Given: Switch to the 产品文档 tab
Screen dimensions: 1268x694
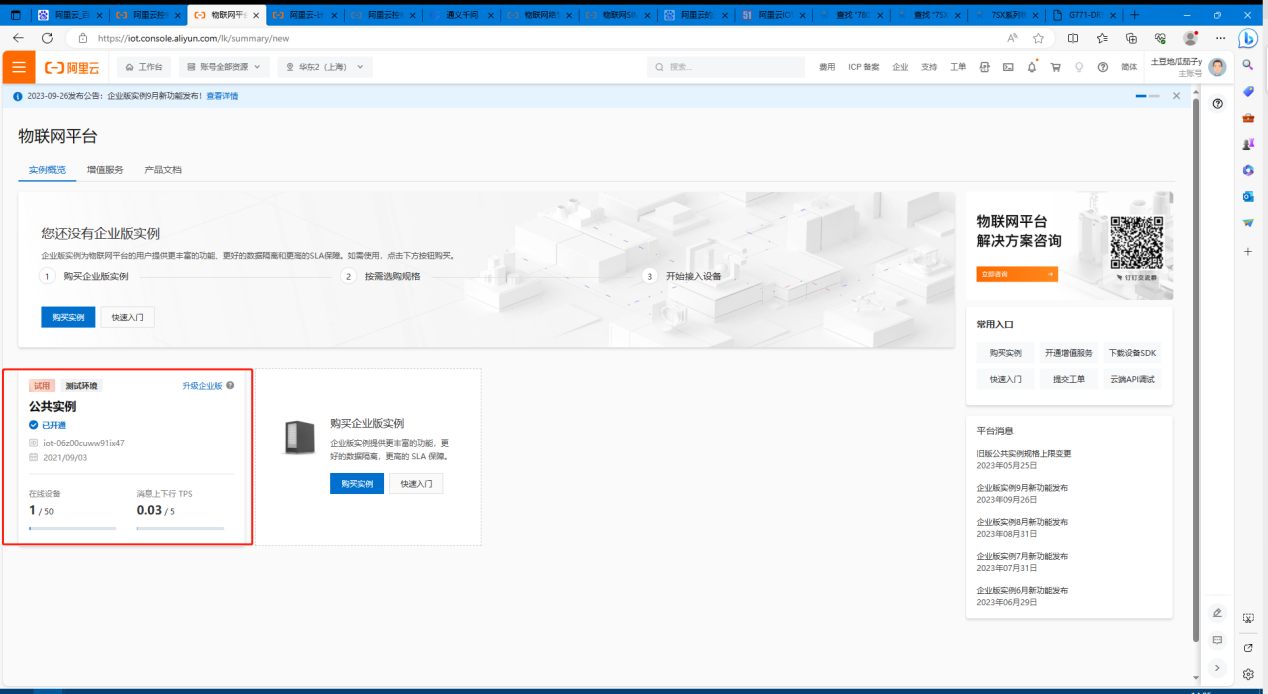Looking at the screenshot, I should coord(163,170).
